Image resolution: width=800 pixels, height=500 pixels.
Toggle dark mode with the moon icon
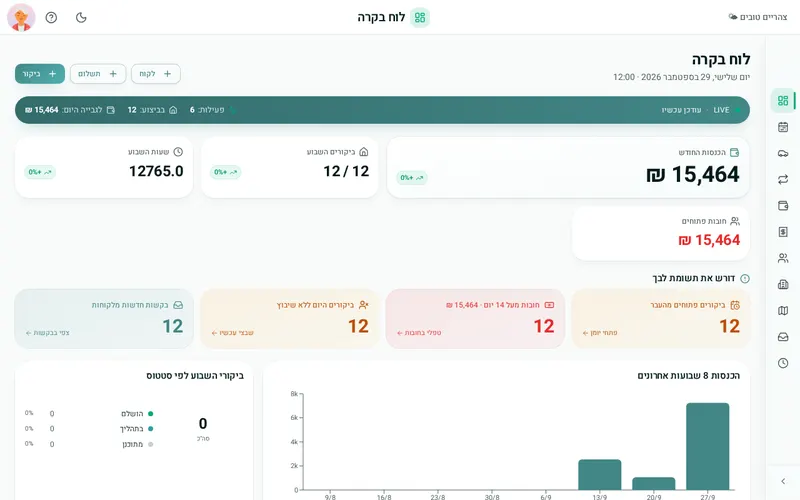tap(81, 17)
